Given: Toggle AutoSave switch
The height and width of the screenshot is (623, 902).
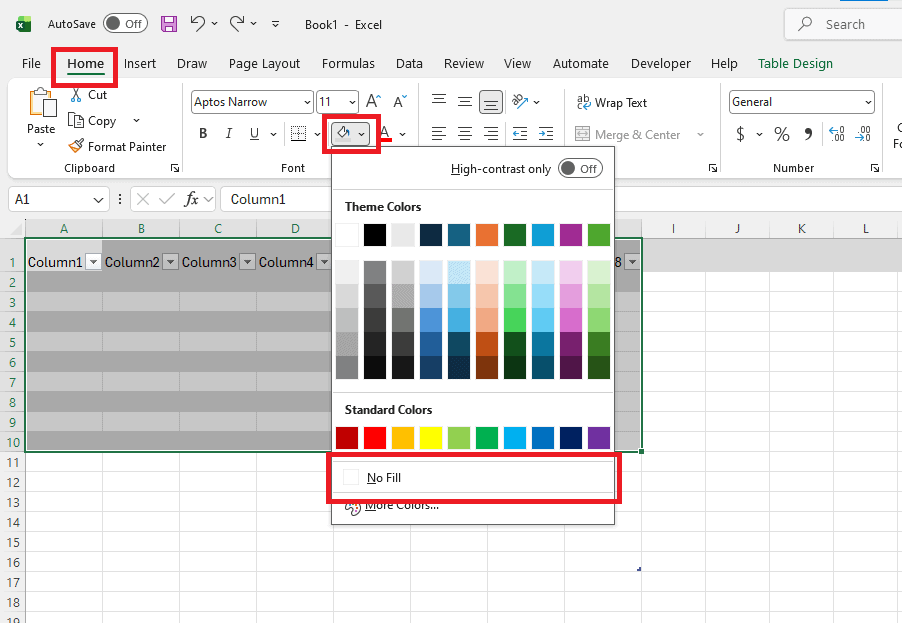Looking at the screenshot, I should [x=125, y=24].
